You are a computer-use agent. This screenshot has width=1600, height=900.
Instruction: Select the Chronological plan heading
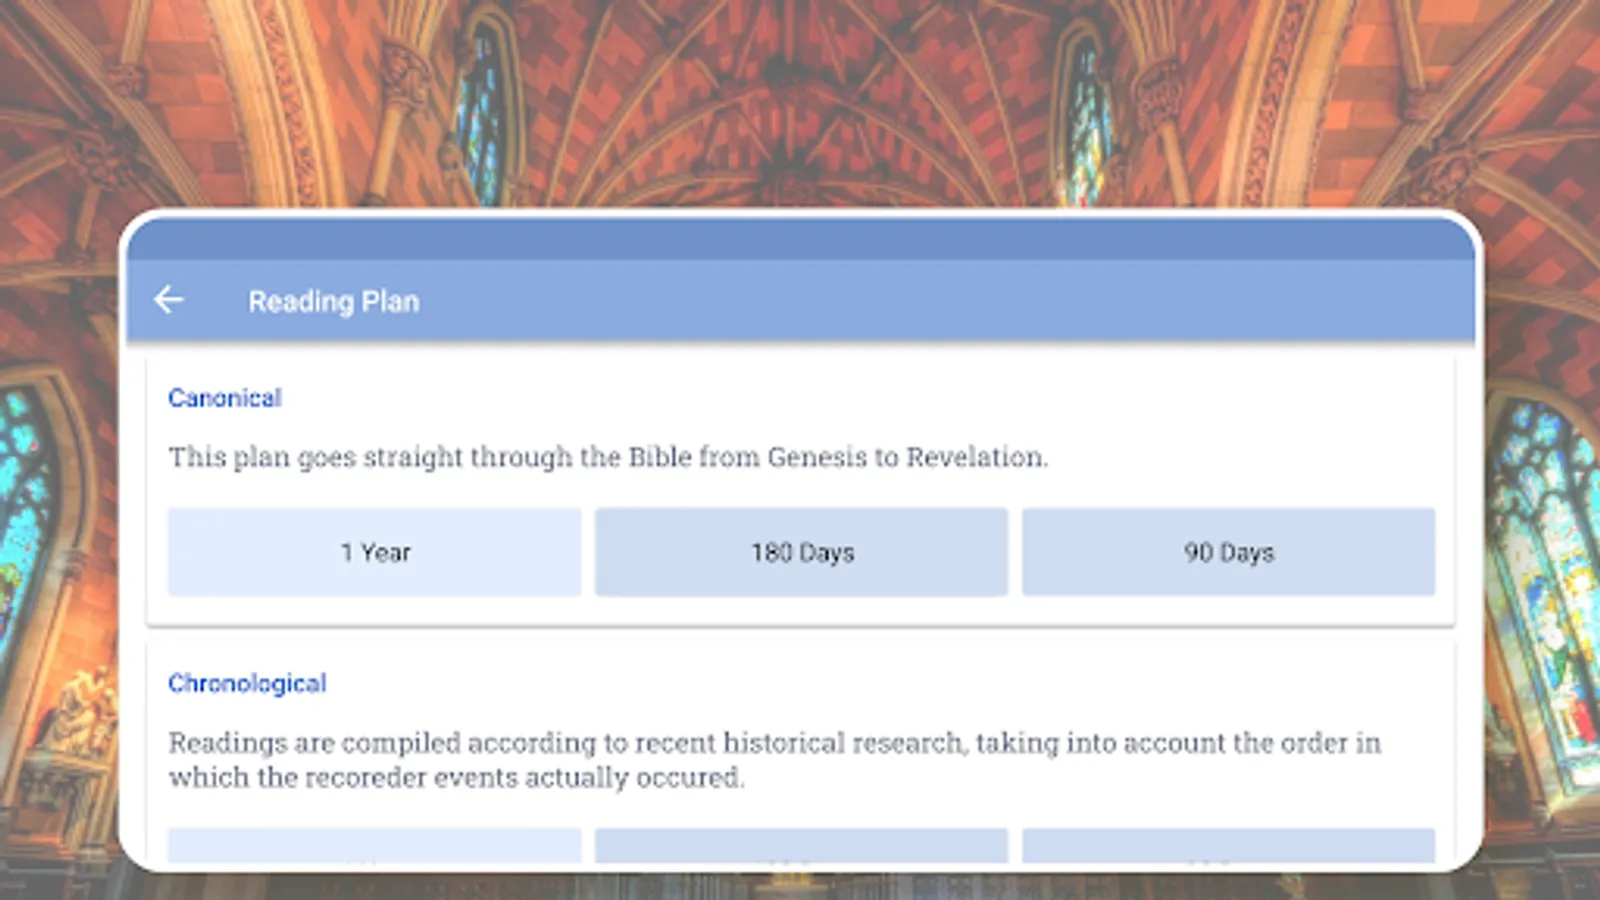tap(246, 683)
